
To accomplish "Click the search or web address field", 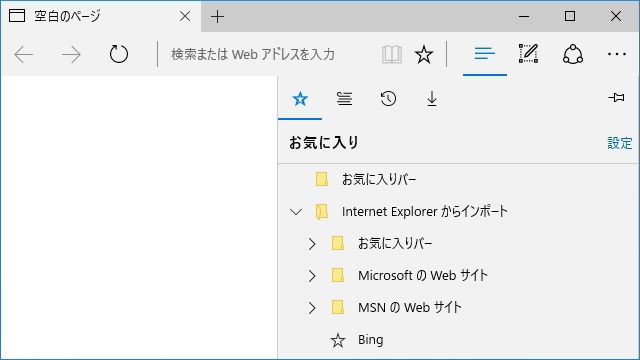I will coord(267,54).
